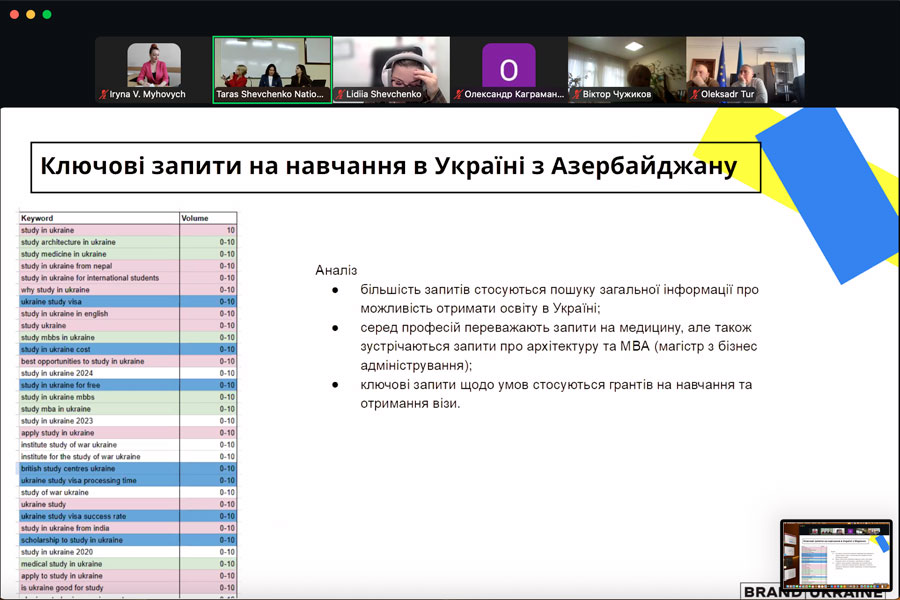
Task: Click muted mic icon beside Iryna V. Myhovych
Action: (103, 94)
